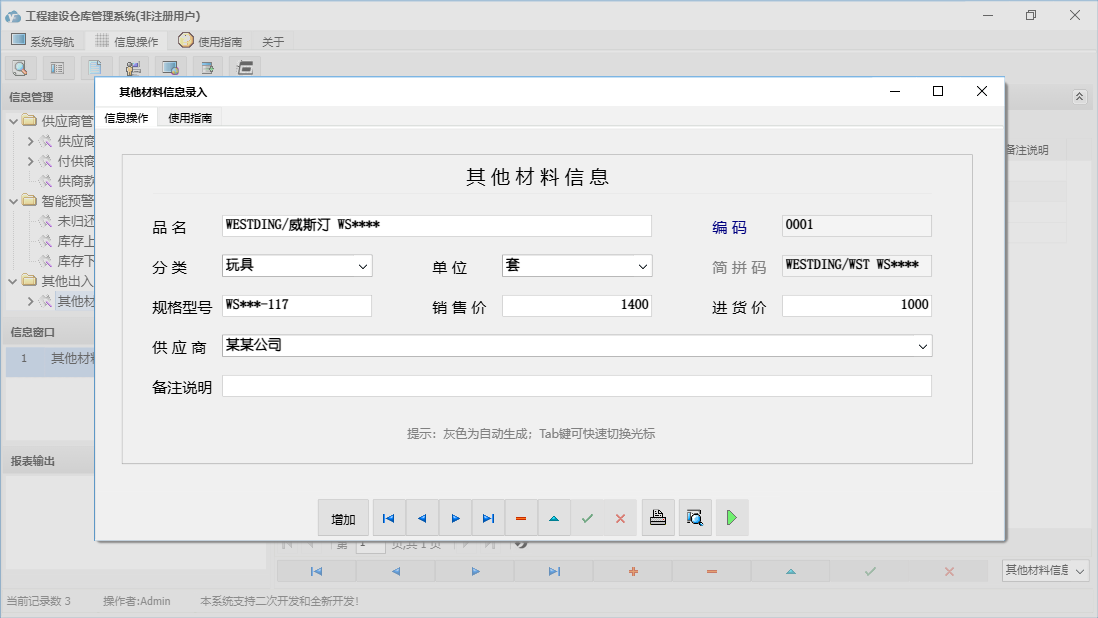Go to next record with the blue arrow icon

(x=455, y=518)
